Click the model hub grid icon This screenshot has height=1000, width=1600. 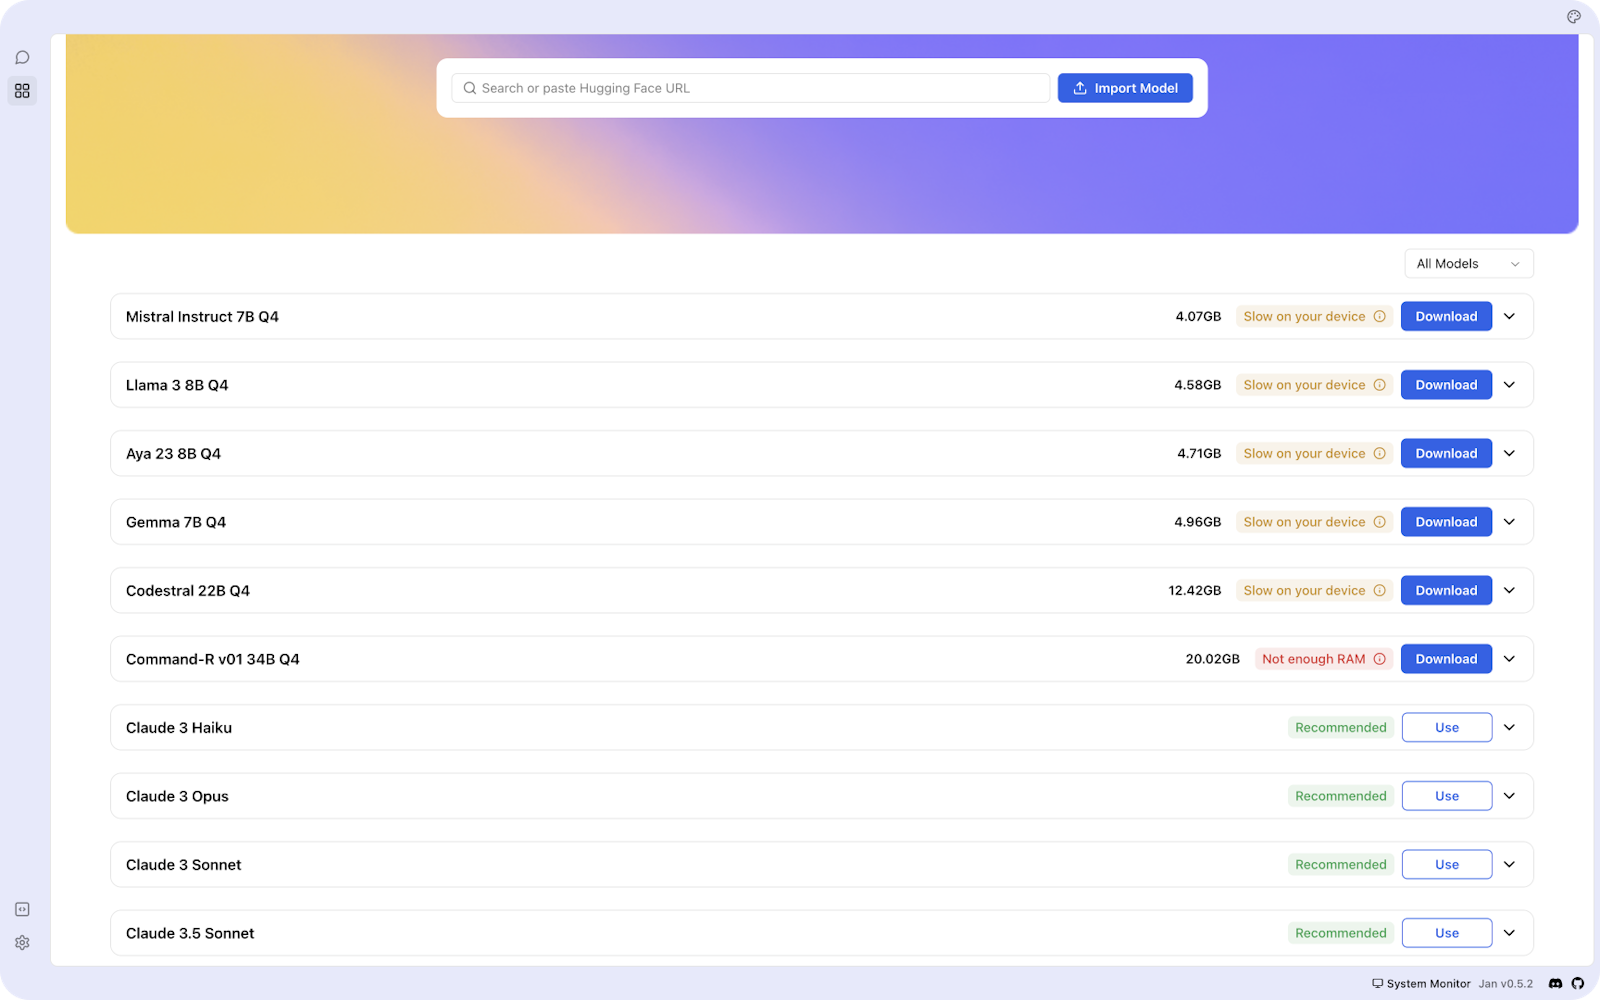tap(22, 91)
